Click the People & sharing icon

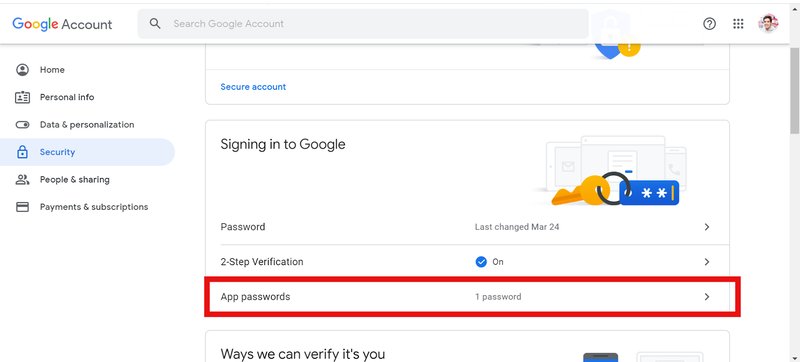pyautogui.click(x=22, y=179)
